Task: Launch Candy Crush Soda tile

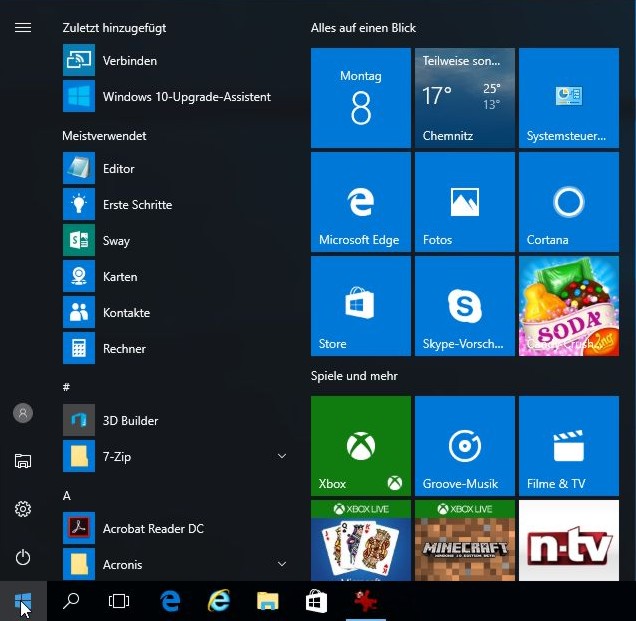Action: [x=569, y=306]
